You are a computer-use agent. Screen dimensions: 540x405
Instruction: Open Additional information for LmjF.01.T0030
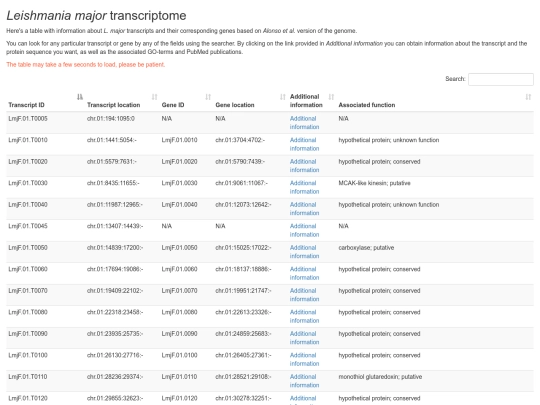(x=304, y=187)
